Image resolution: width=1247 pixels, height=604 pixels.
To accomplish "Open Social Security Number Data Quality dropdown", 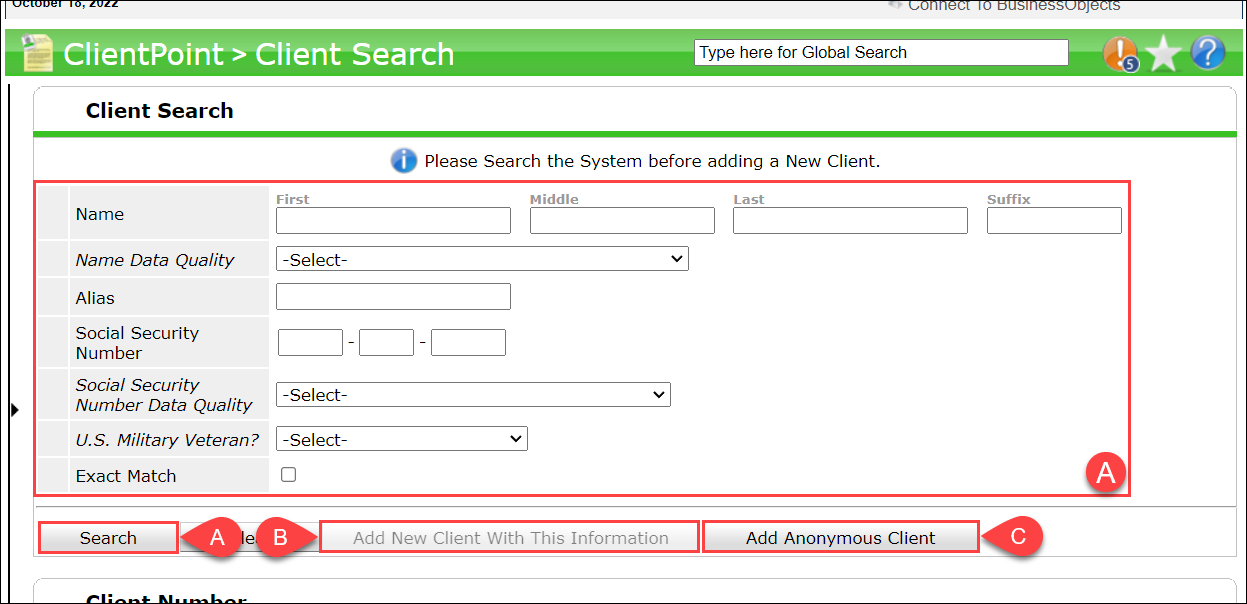I will click(473, 395).
